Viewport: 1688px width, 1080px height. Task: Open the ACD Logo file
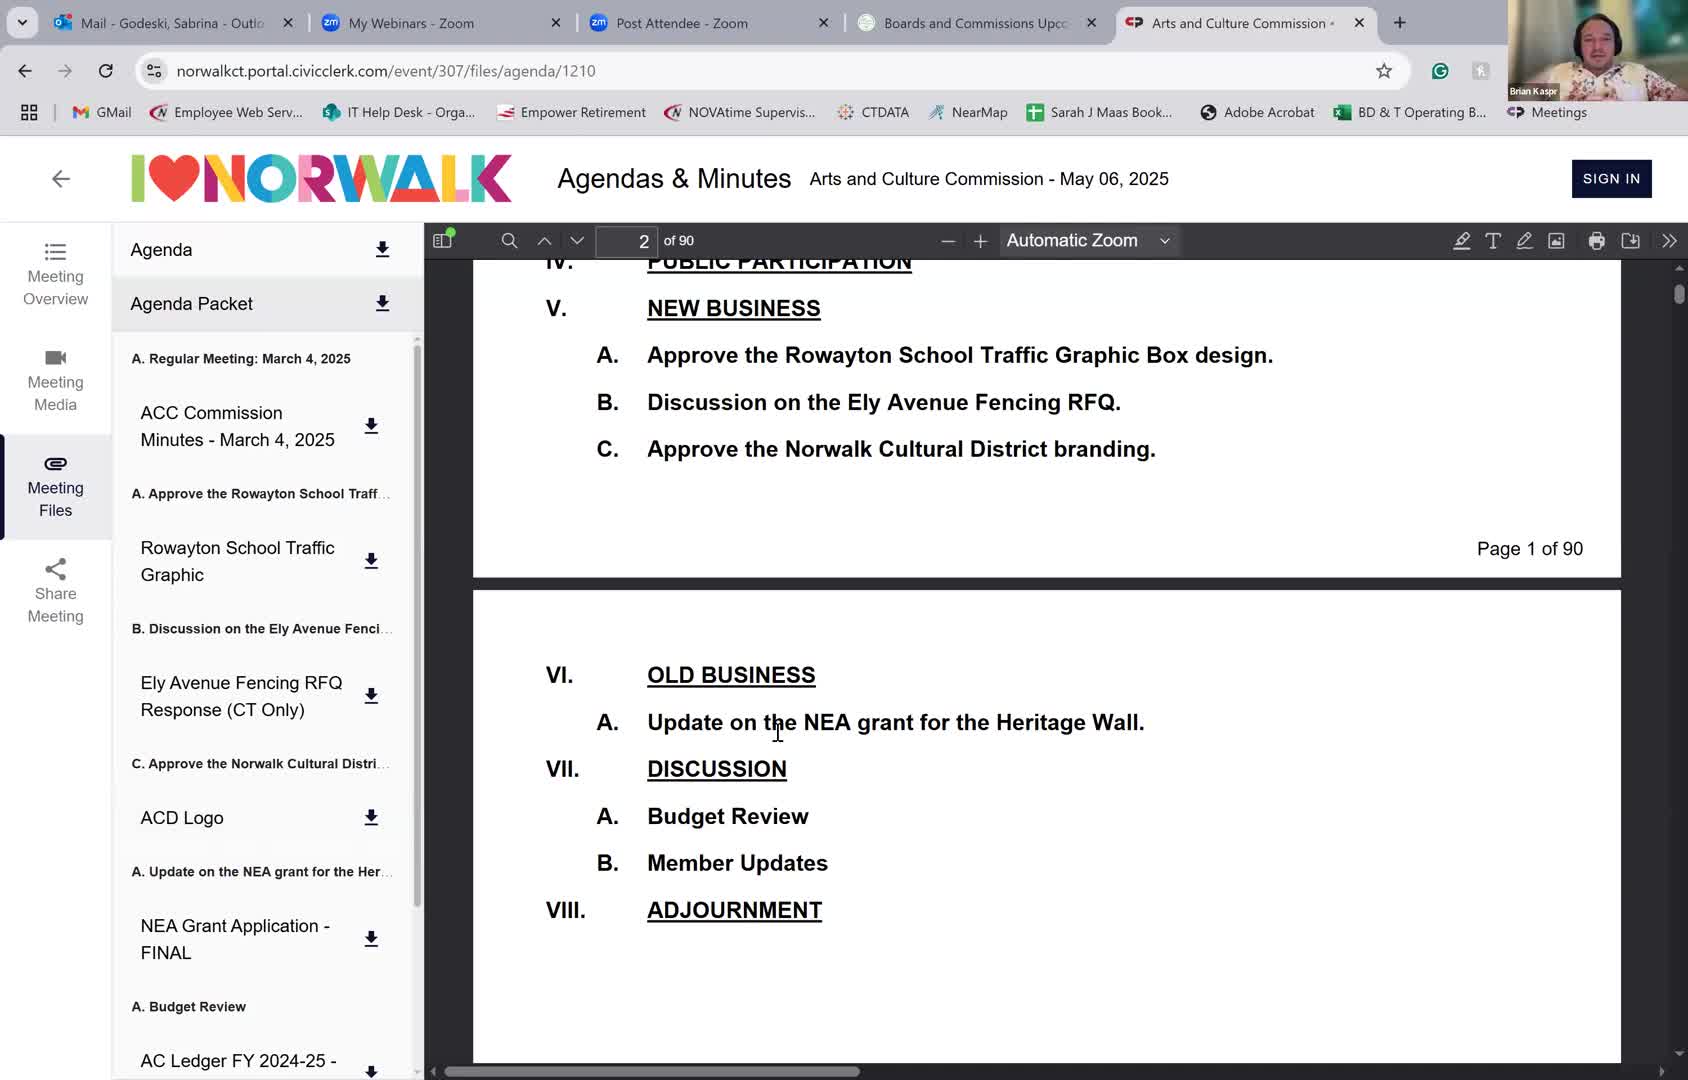182,818
